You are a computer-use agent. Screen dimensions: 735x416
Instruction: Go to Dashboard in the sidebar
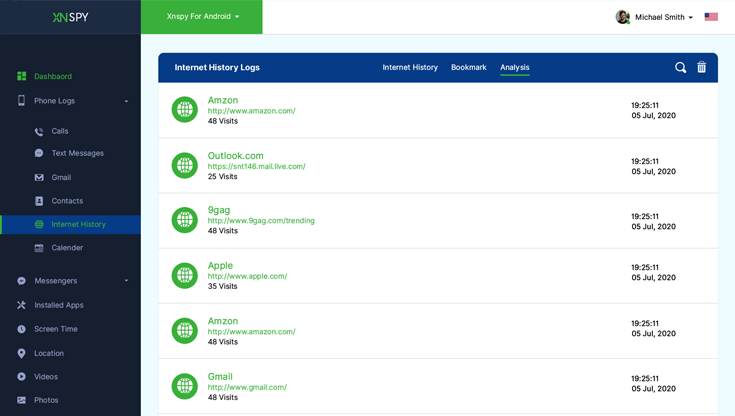pos(52,76)
